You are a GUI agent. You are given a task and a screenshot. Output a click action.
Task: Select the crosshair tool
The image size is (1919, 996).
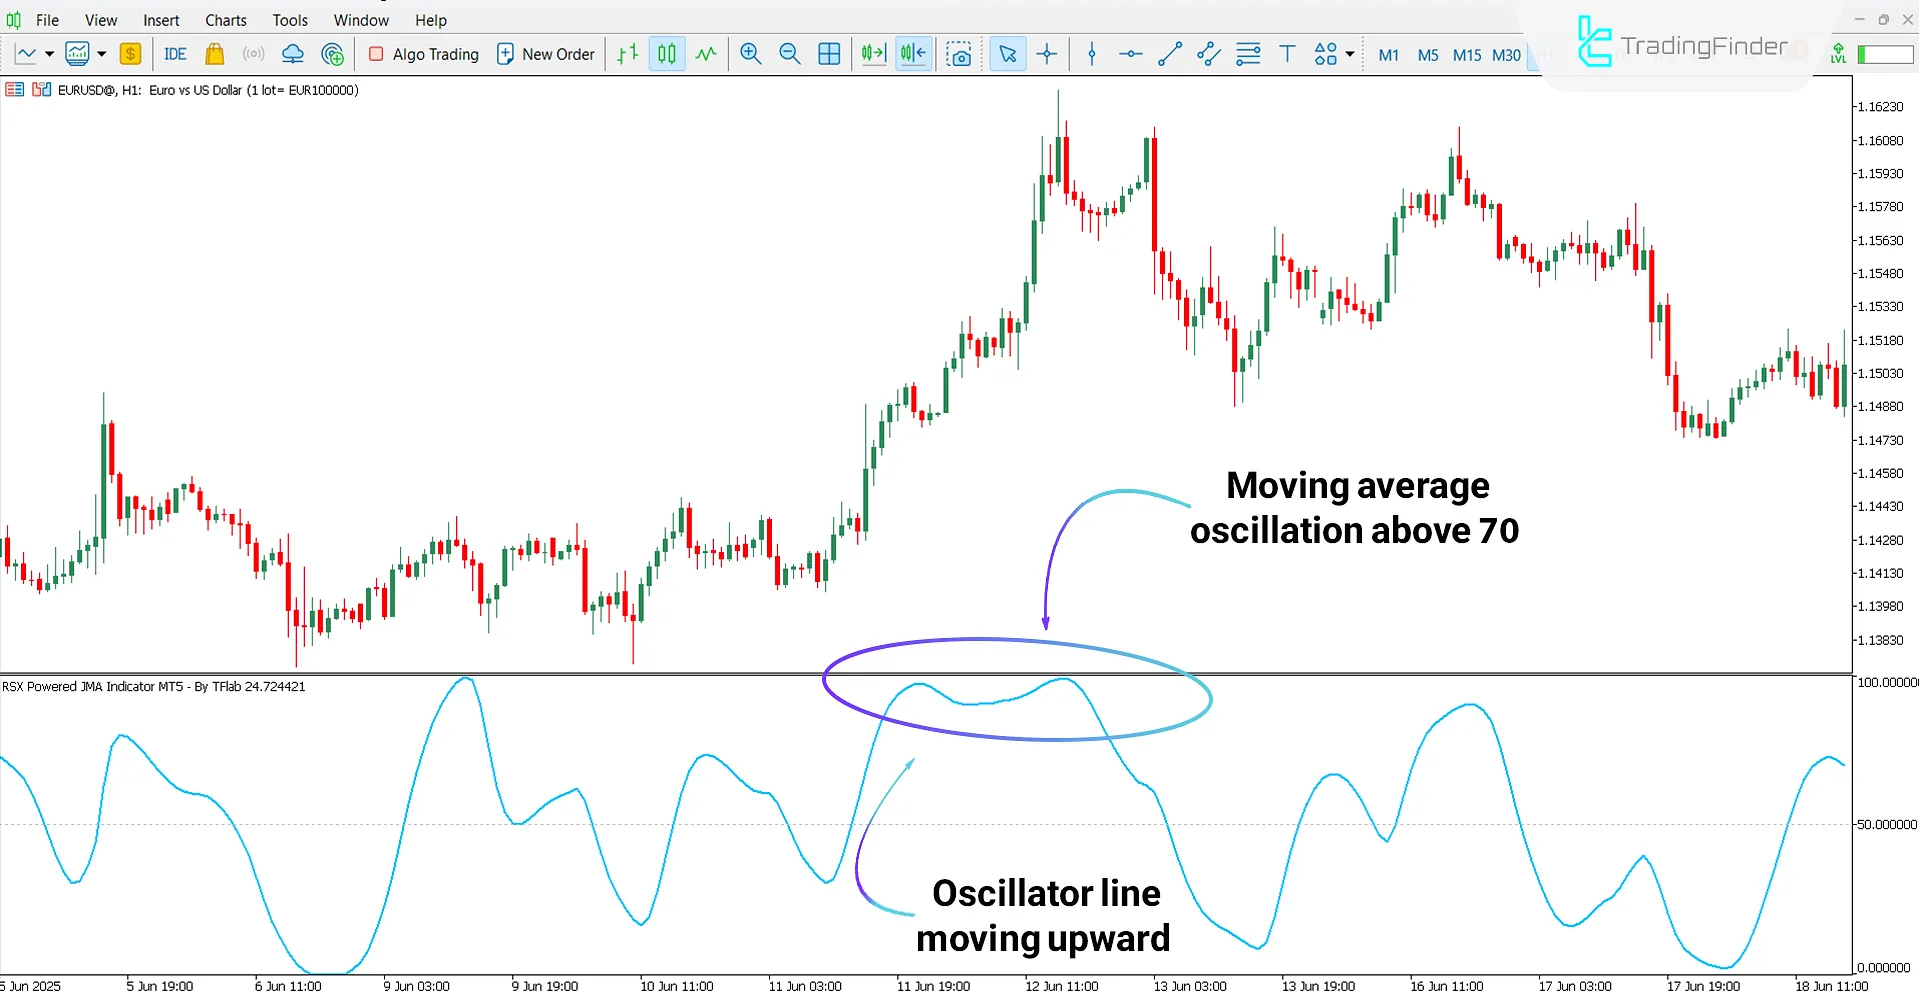pos(1047,54)
